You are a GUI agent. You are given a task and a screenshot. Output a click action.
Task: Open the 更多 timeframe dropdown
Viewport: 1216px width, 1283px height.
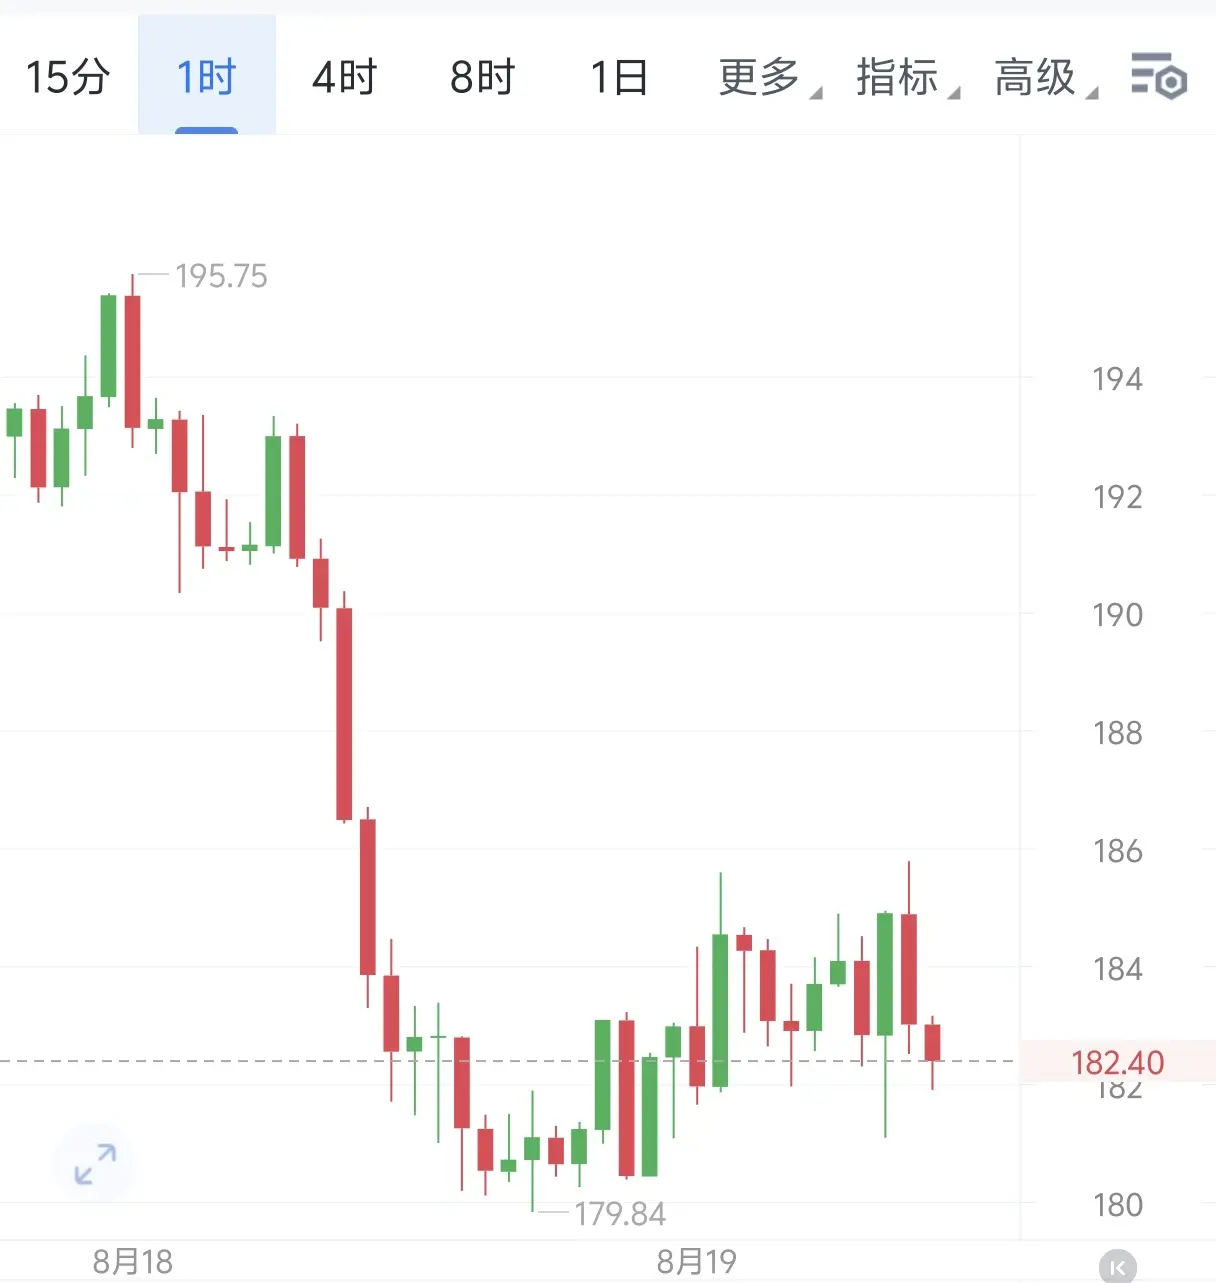[x=770, y=77]
